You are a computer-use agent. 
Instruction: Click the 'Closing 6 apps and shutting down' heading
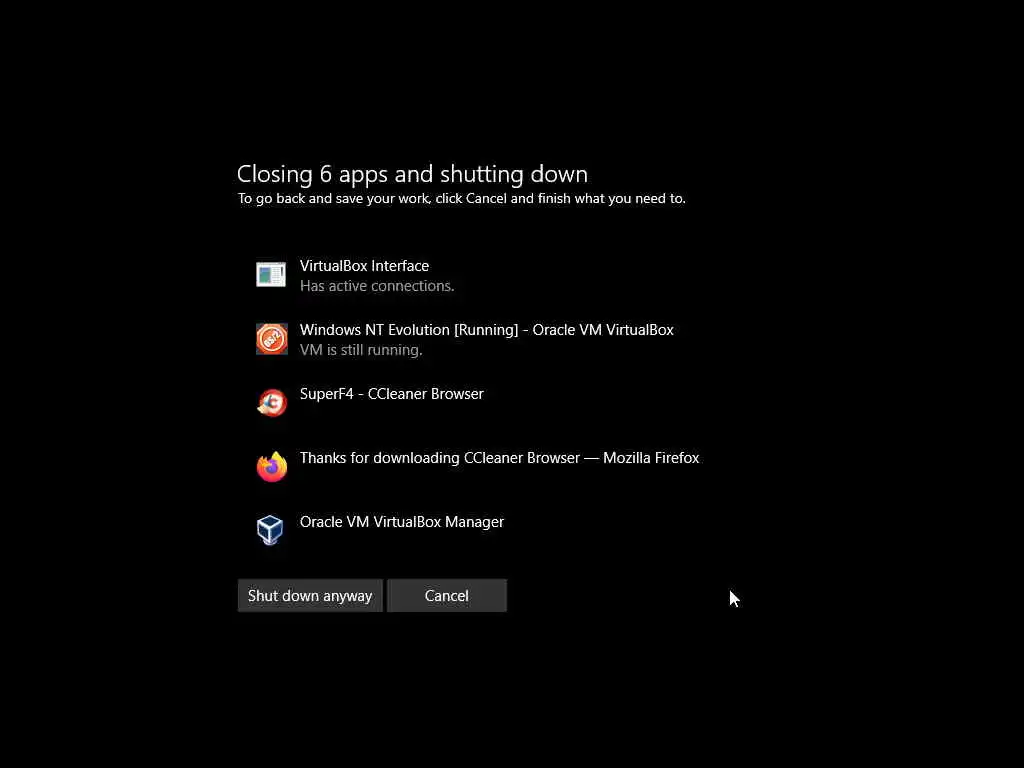tap(412, 174)
